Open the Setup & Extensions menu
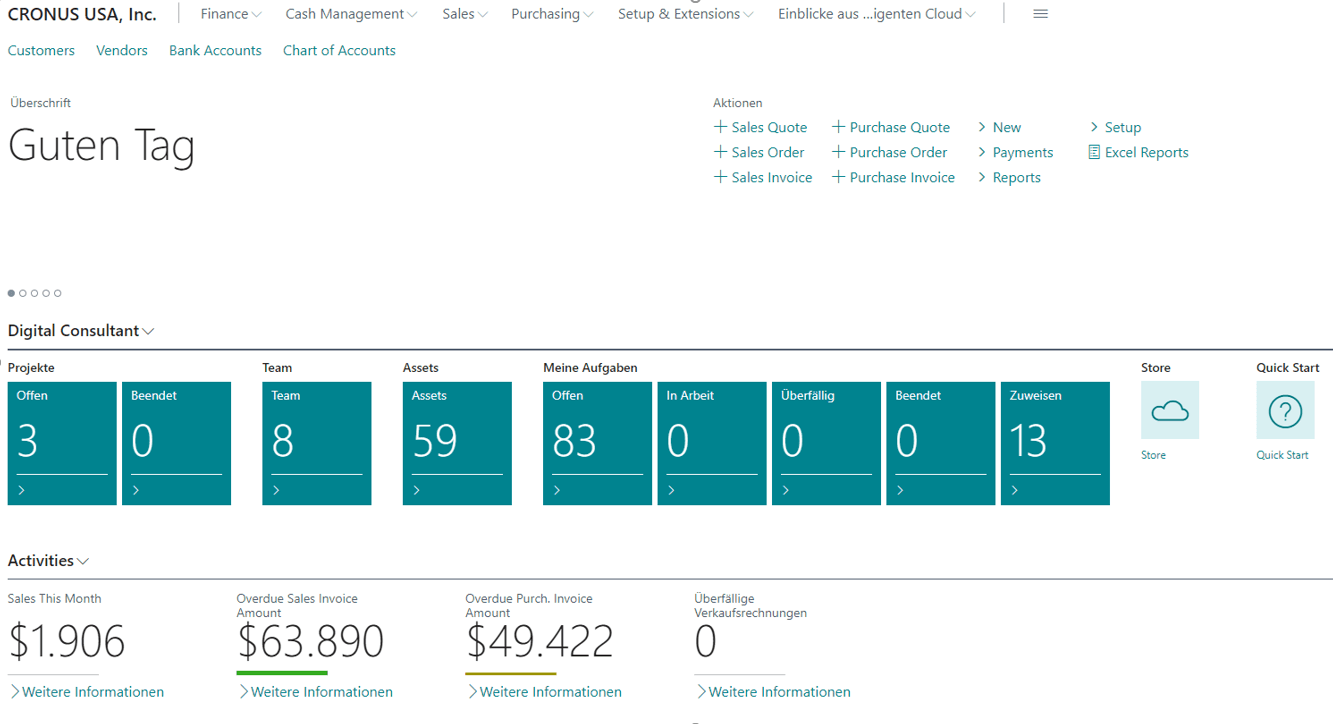1333x724 pixels. pyautogui.click(x=685, y=14)
